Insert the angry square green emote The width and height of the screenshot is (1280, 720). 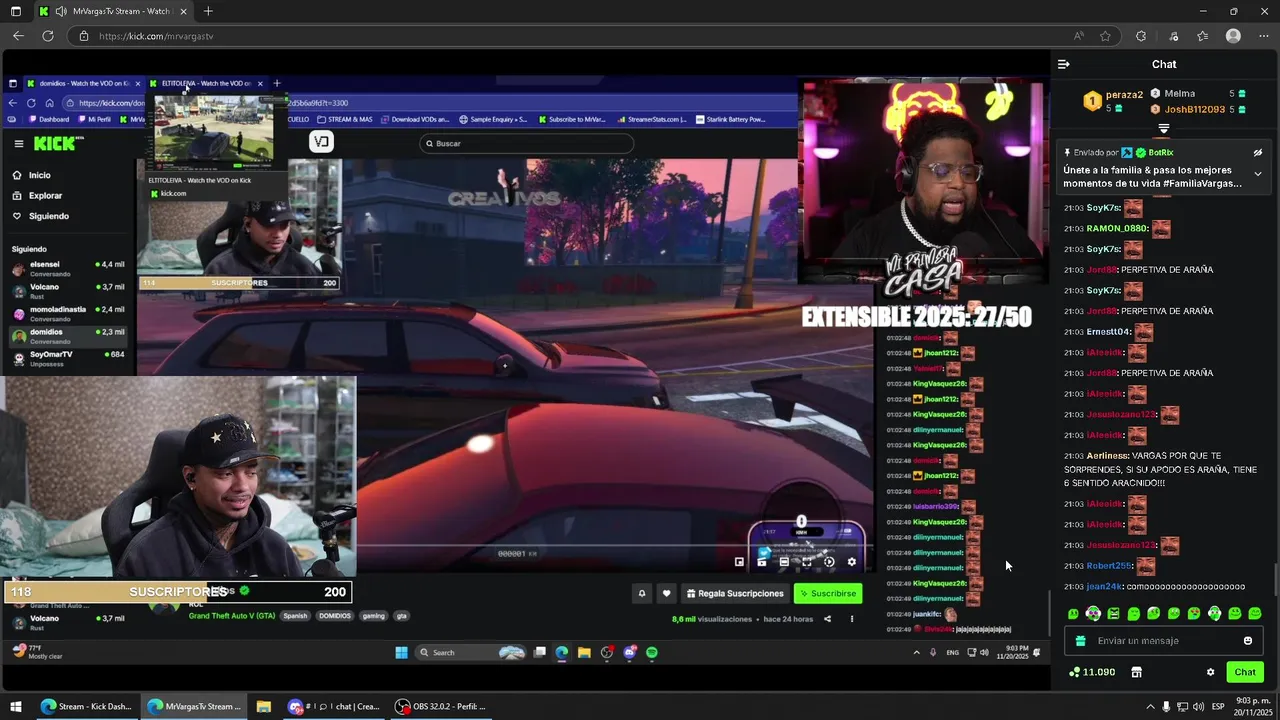click(1113, 613)
